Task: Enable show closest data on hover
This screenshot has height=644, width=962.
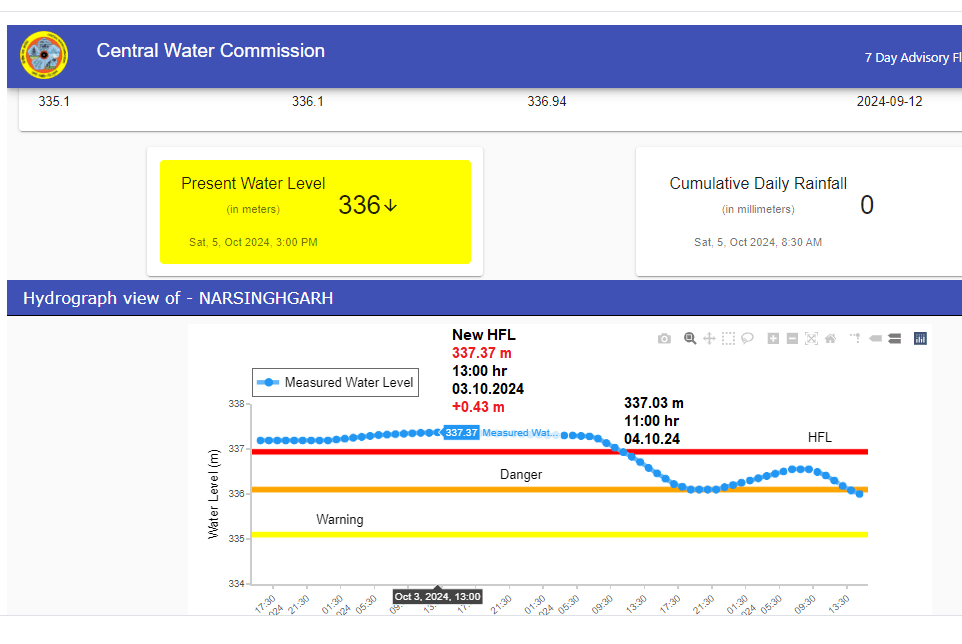Action: point(875,339)
